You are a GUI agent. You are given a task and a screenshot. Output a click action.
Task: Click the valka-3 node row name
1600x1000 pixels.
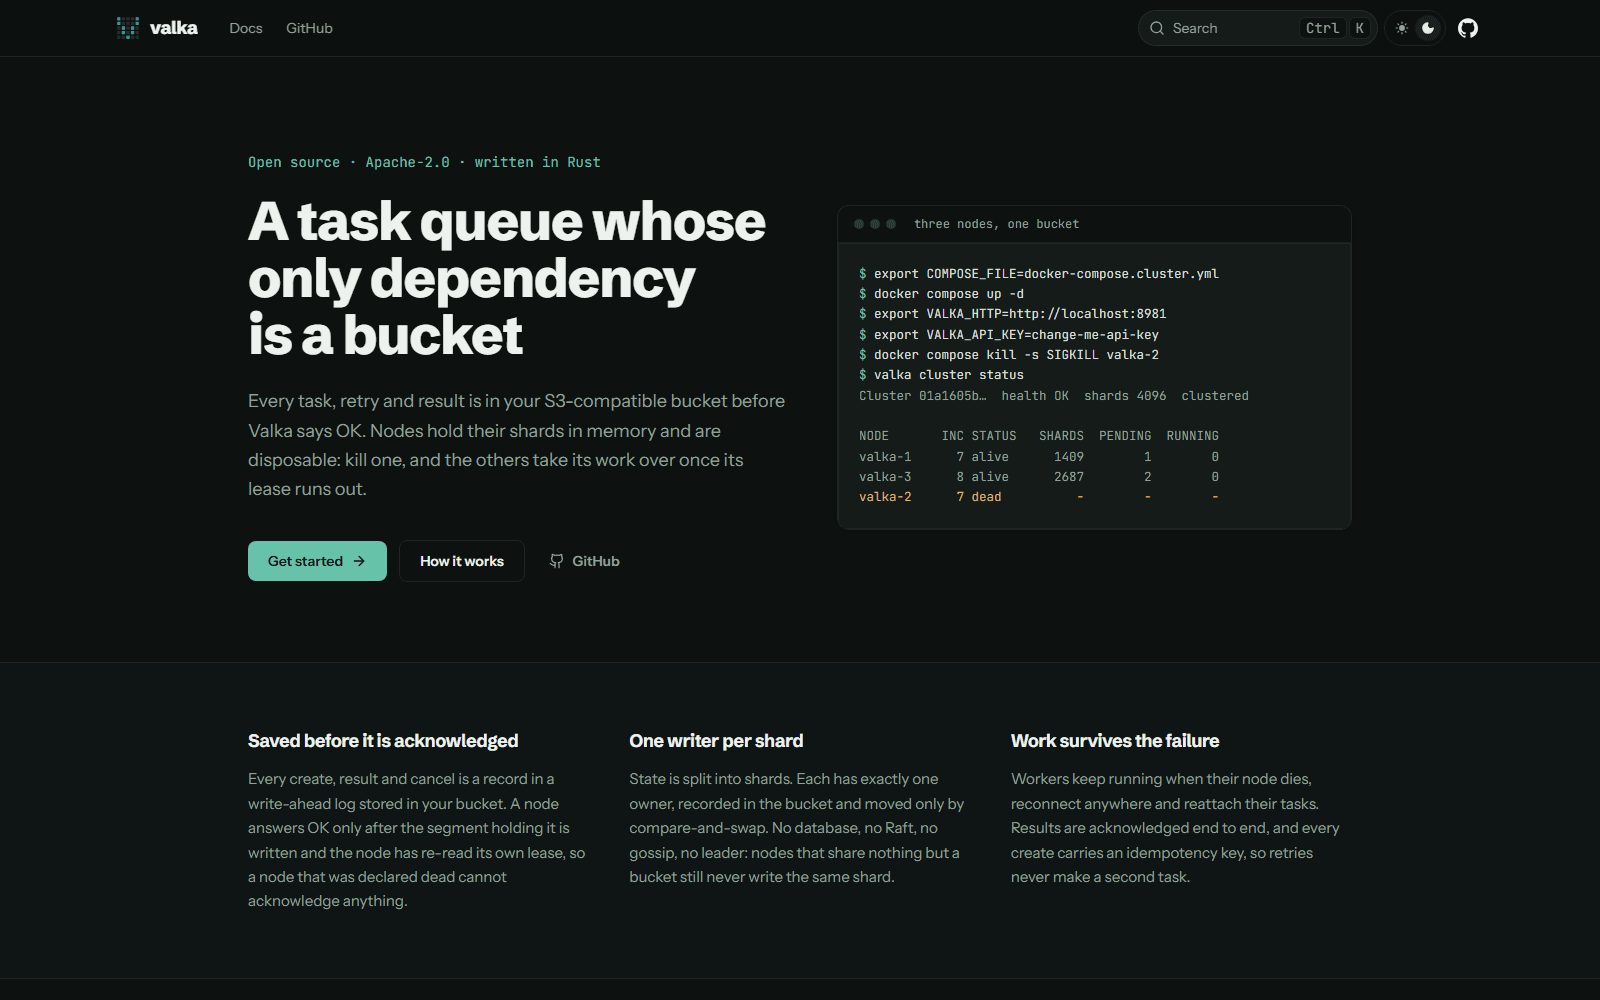coord(885,477)
